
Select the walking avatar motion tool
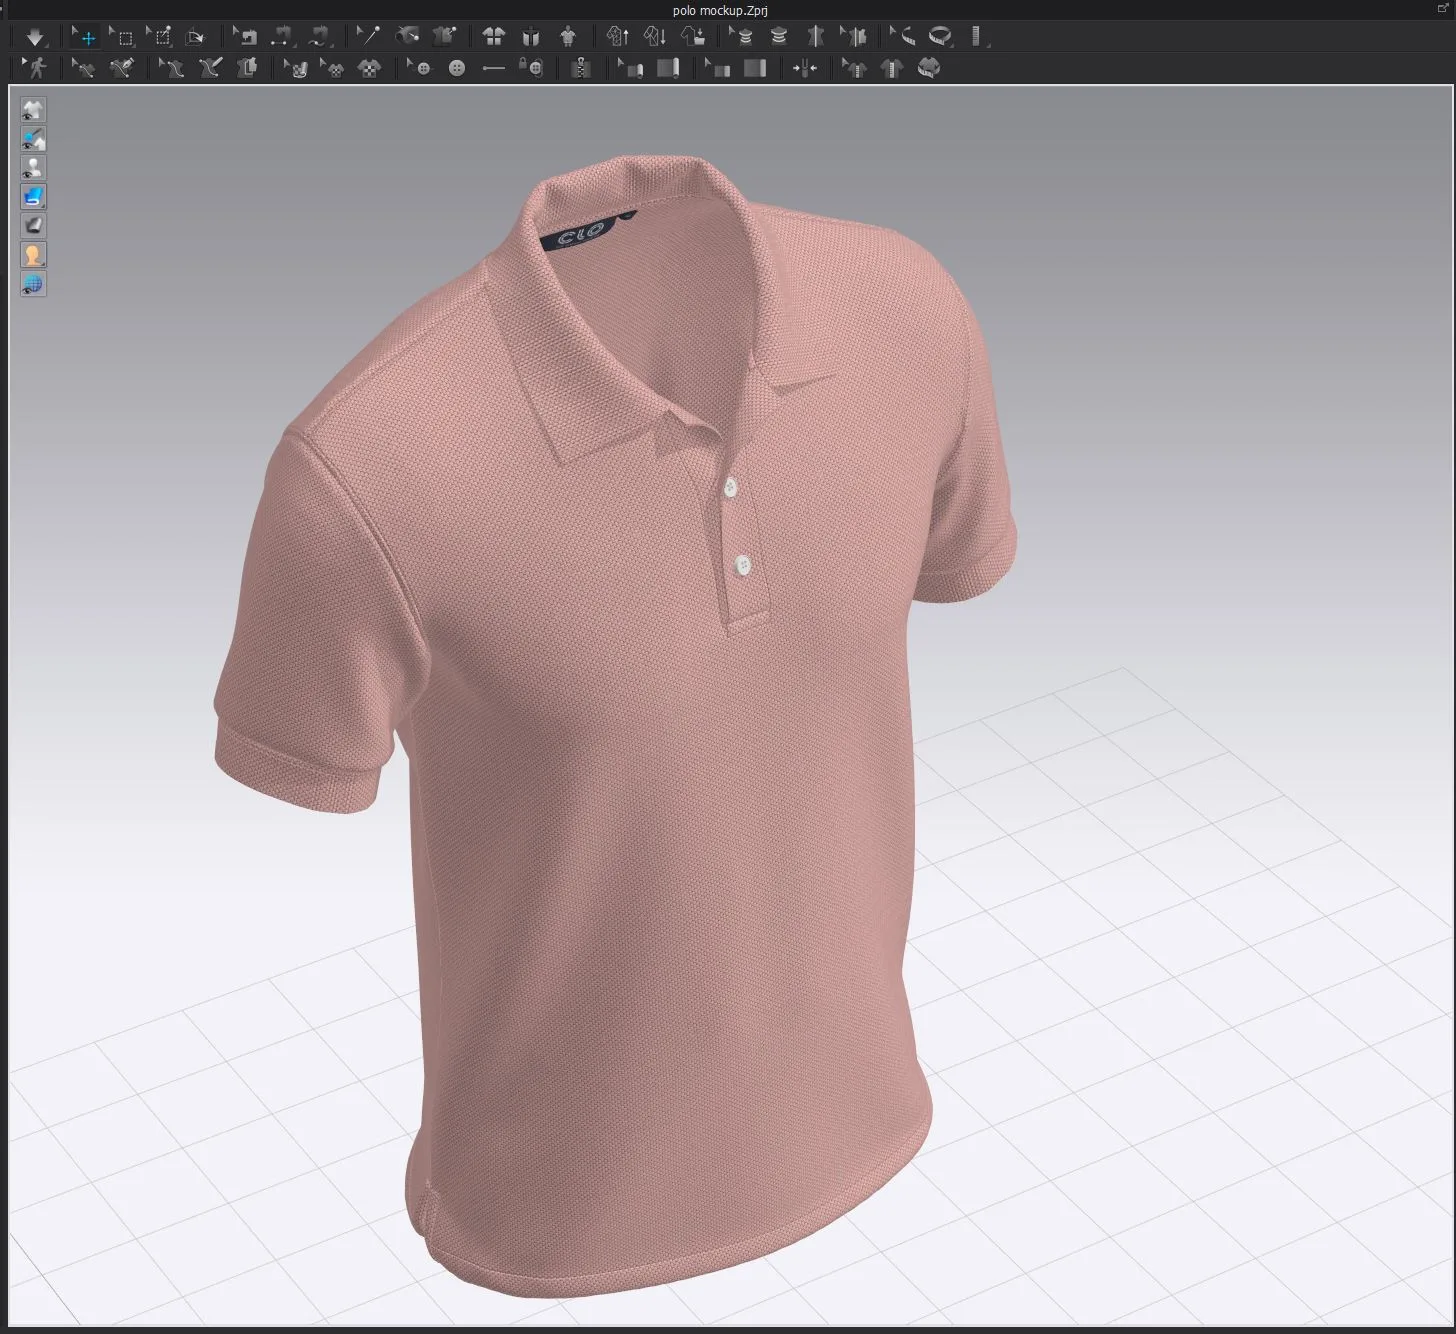click(36, 68)
